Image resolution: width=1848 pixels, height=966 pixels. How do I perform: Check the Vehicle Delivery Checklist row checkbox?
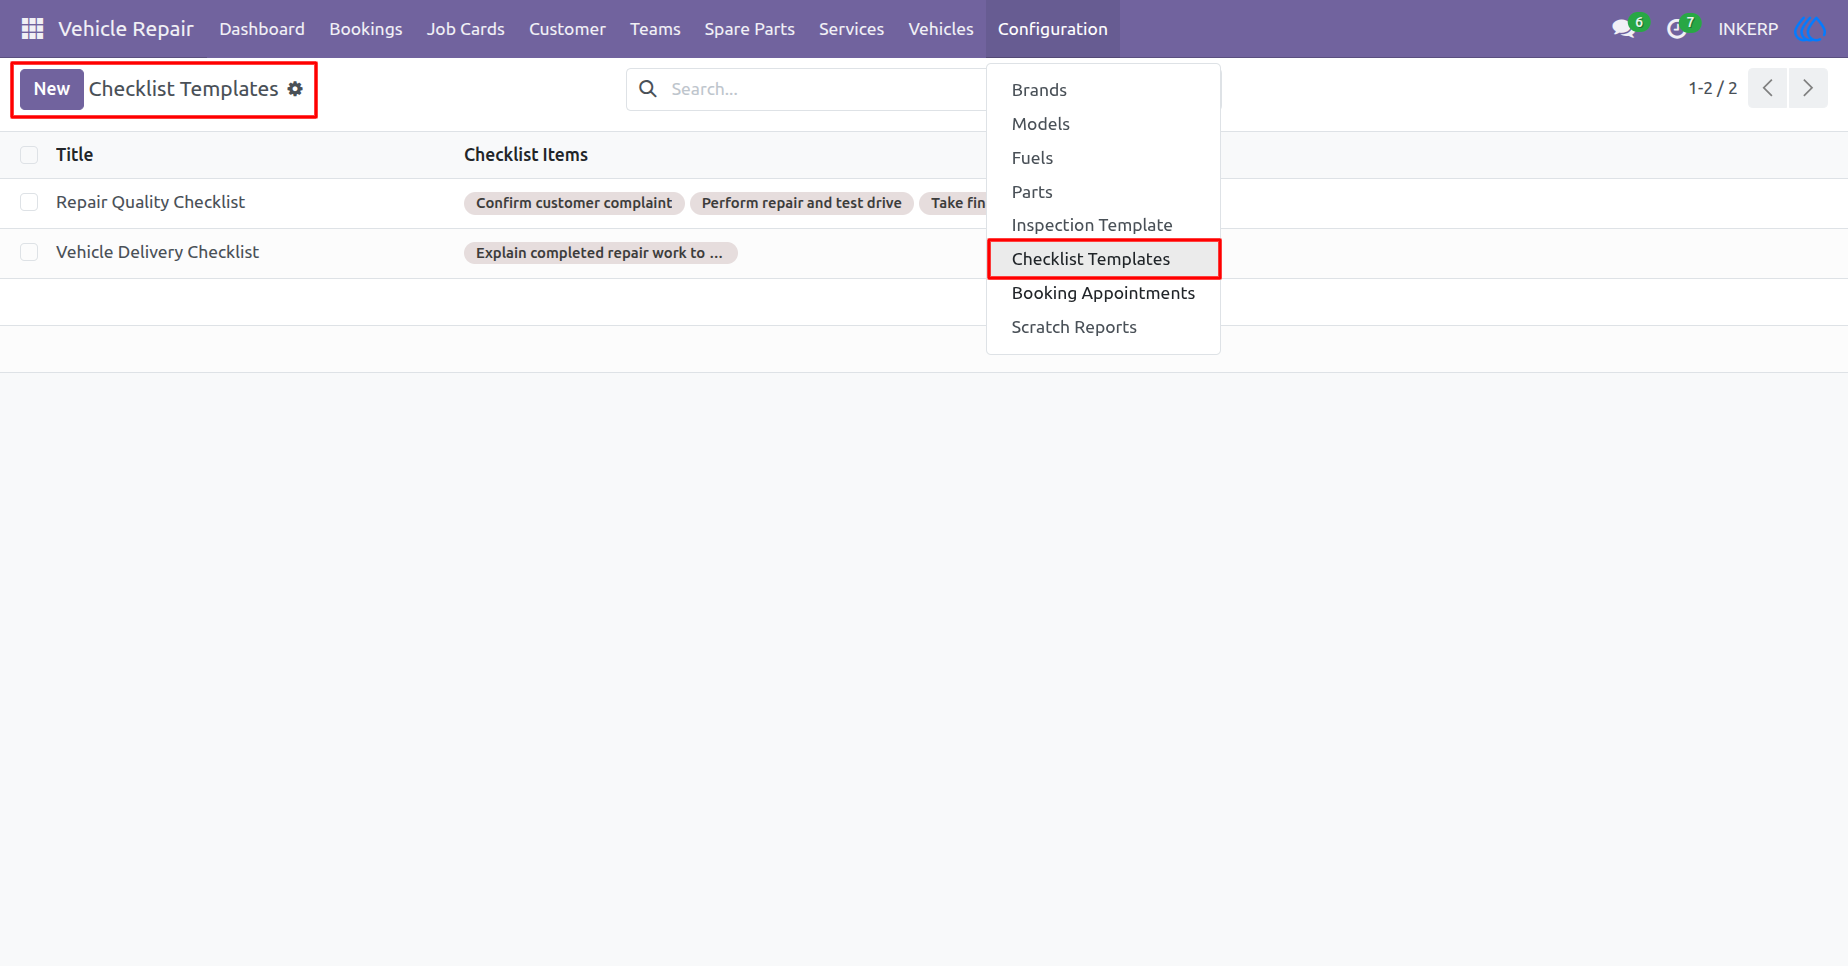point(29,253)
